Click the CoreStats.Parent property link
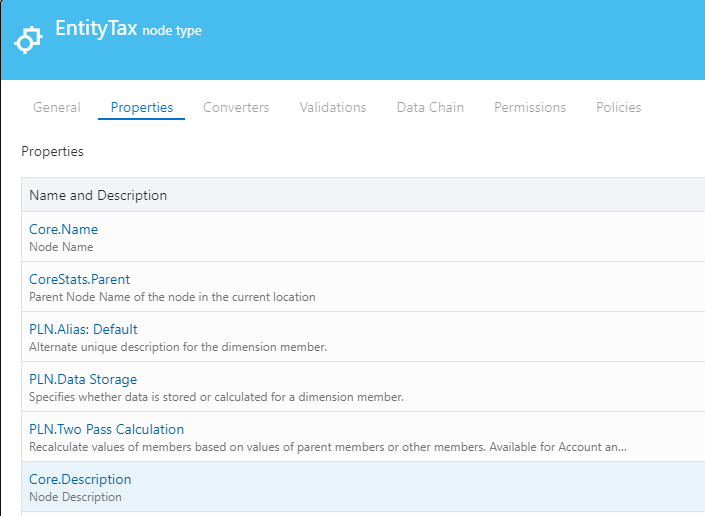Viewport: 705px width, 516px height. click(79, 279)
